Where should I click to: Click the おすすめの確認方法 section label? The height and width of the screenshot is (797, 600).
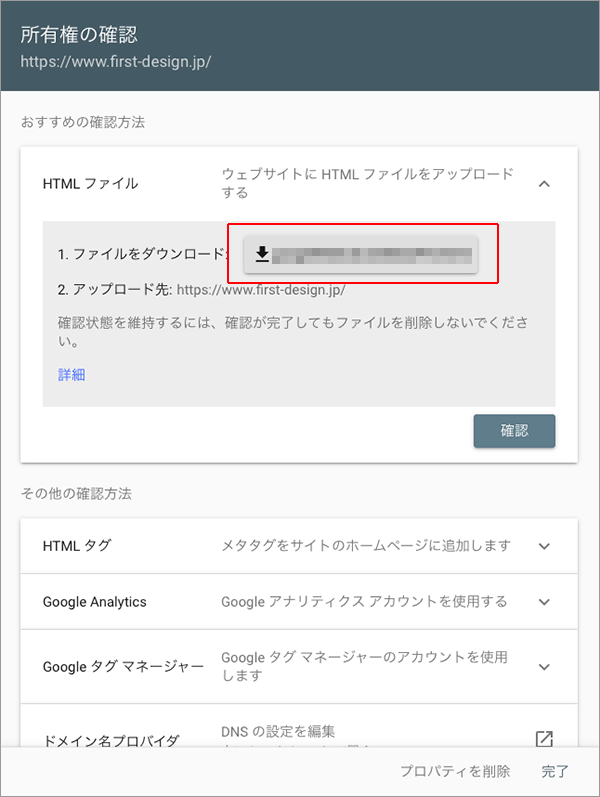click(83, 122)
